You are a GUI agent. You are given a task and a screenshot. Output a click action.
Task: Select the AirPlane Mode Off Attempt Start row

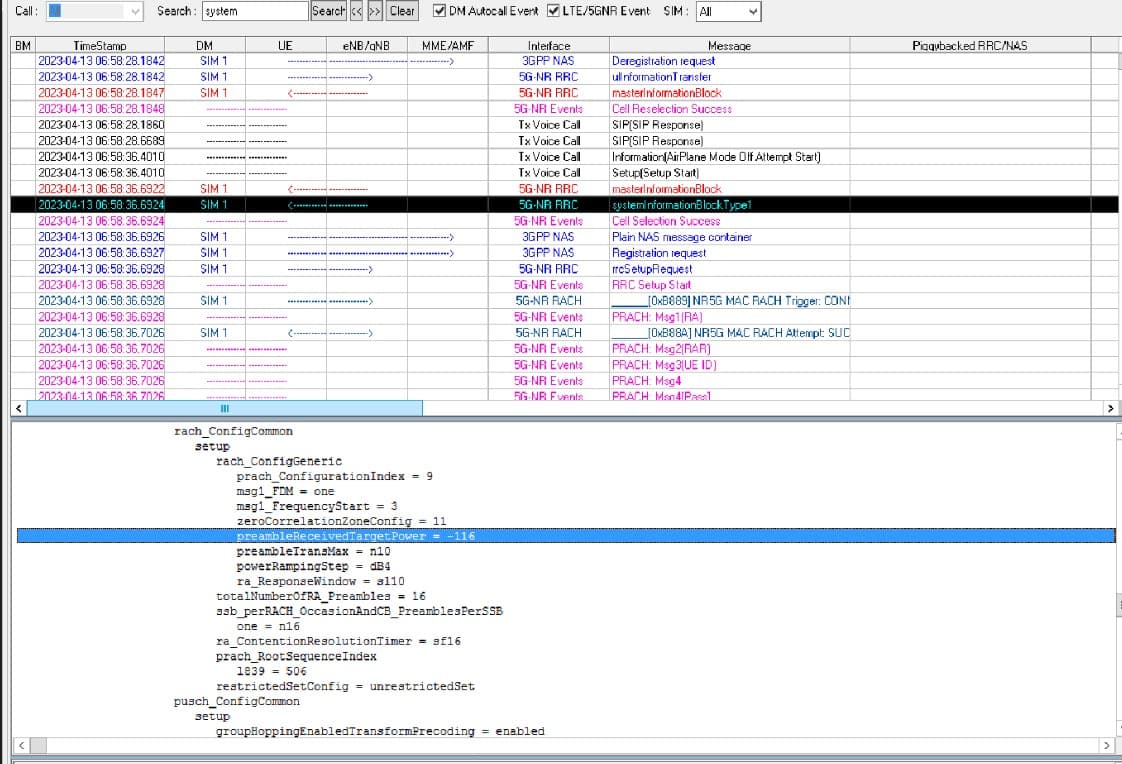[564, 157]
